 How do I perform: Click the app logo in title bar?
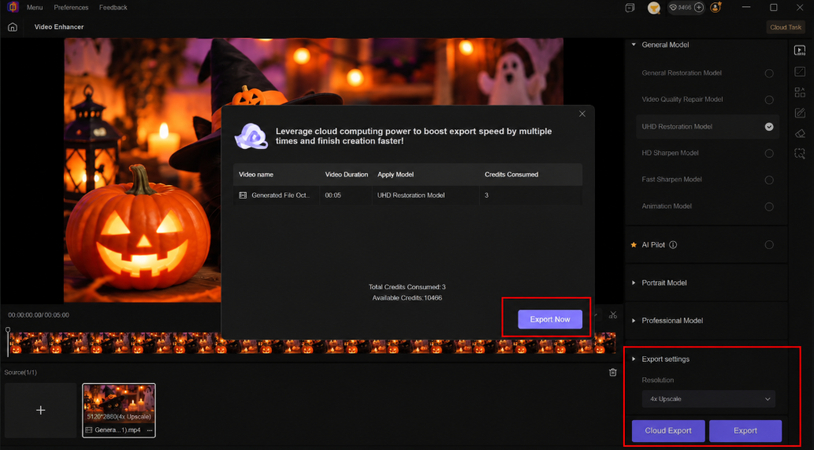(x=13, y=7)
